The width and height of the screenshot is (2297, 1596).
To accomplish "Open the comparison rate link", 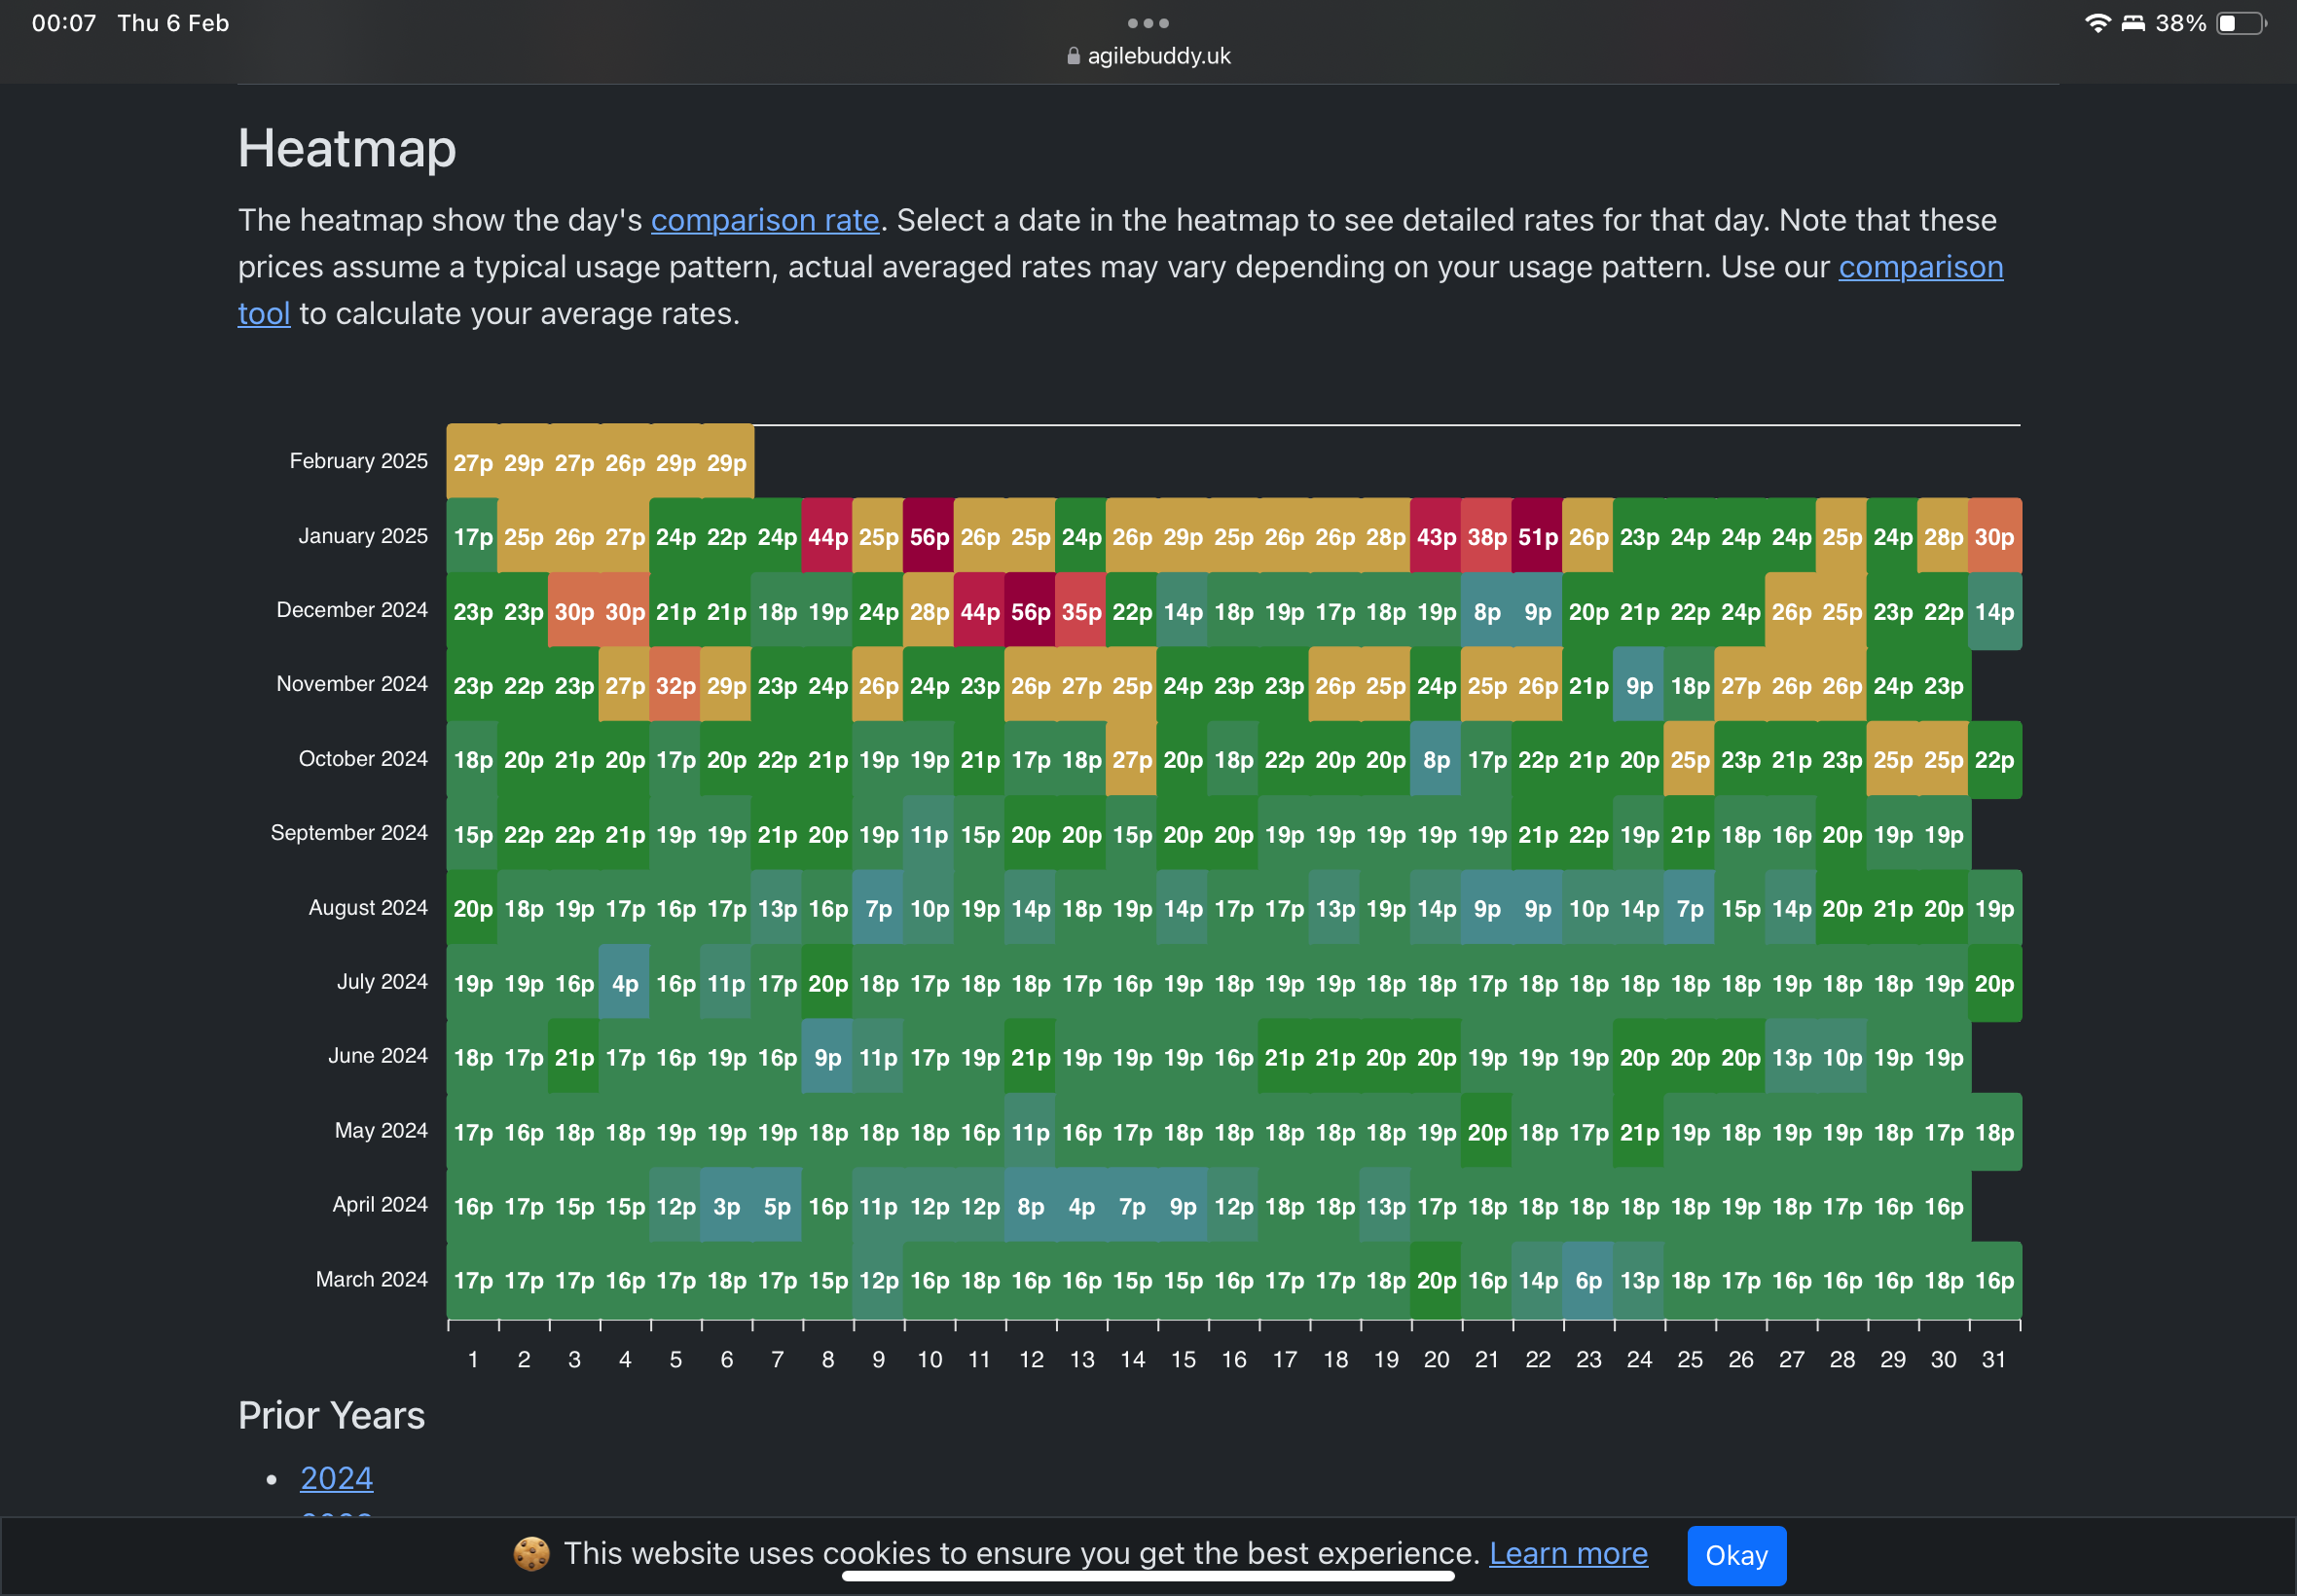I will (765, 220).
